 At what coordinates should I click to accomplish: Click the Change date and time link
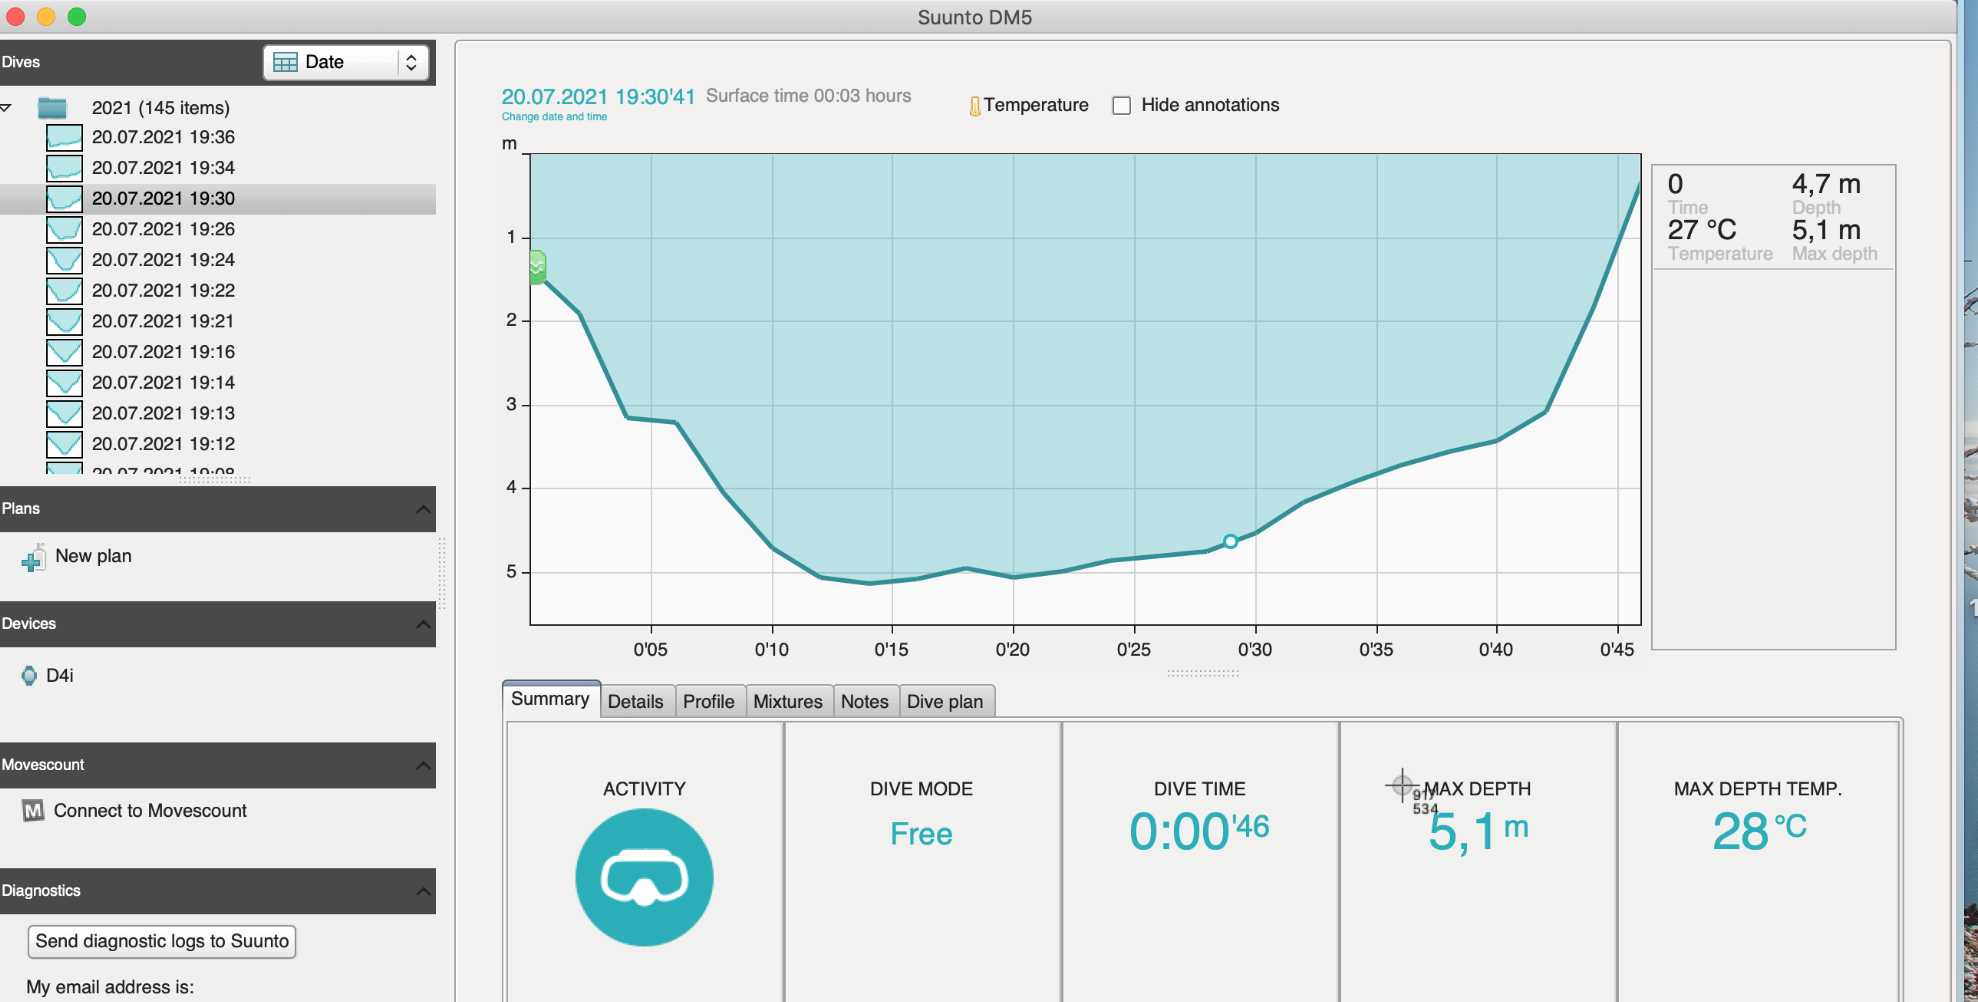tap(554, 117)
